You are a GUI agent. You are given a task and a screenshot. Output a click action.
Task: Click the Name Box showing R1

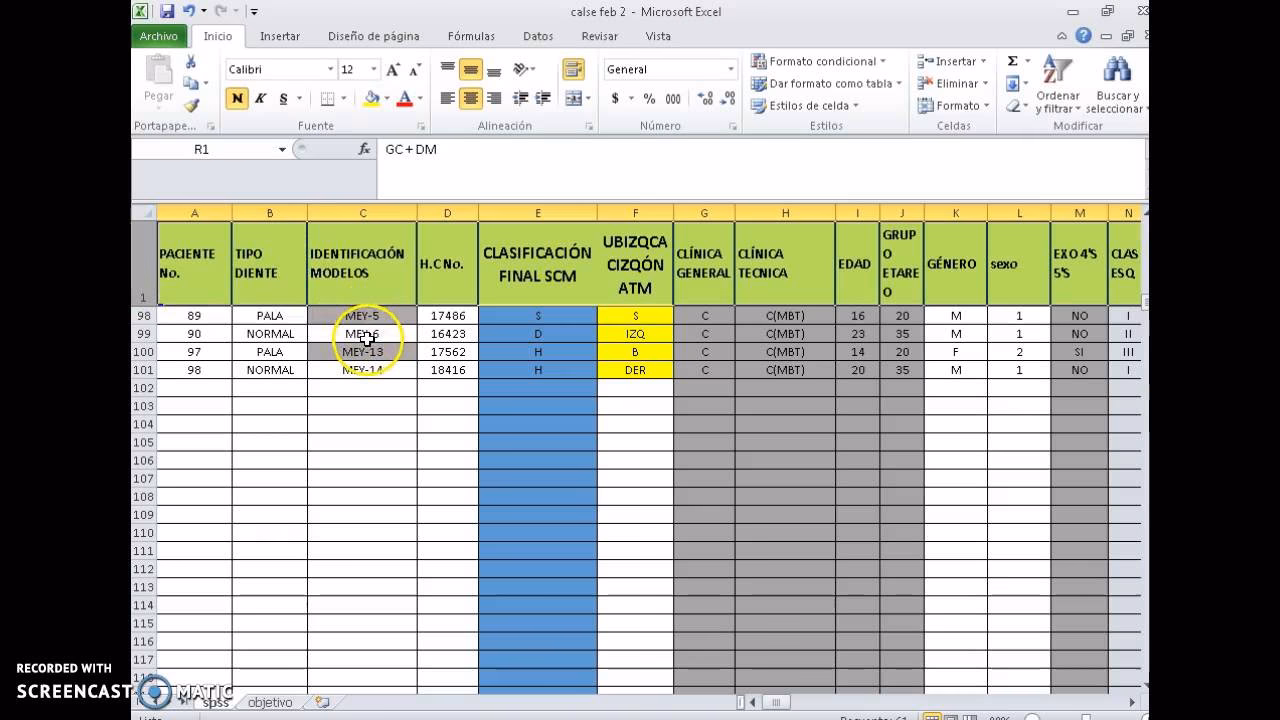click(x=202, y=149)
